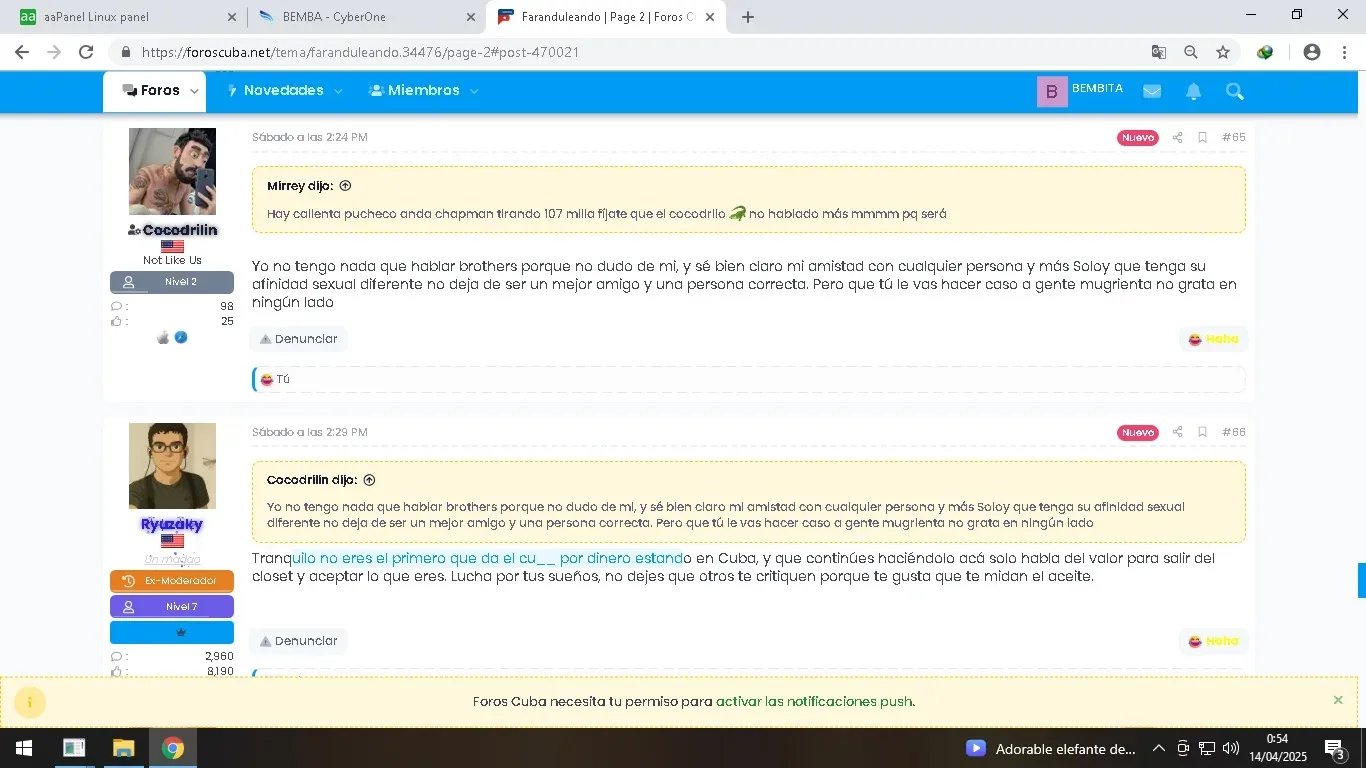Reload the current page
This screenshot has width=1366, height=768.
tap(86, 52)
